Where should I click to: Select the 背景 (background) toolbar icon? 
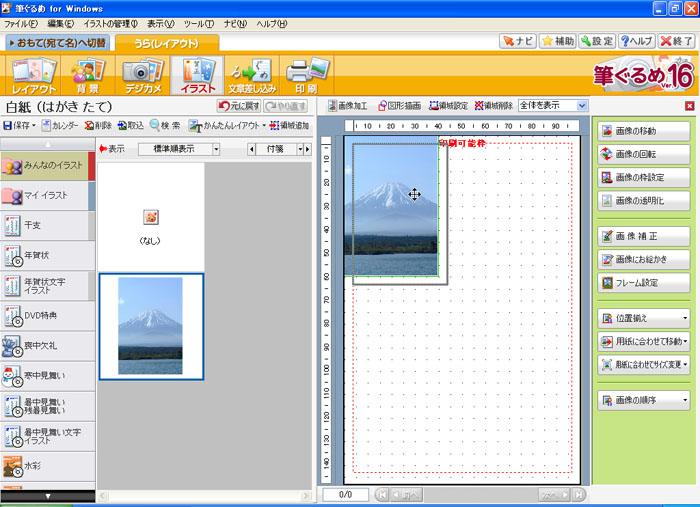88,75
